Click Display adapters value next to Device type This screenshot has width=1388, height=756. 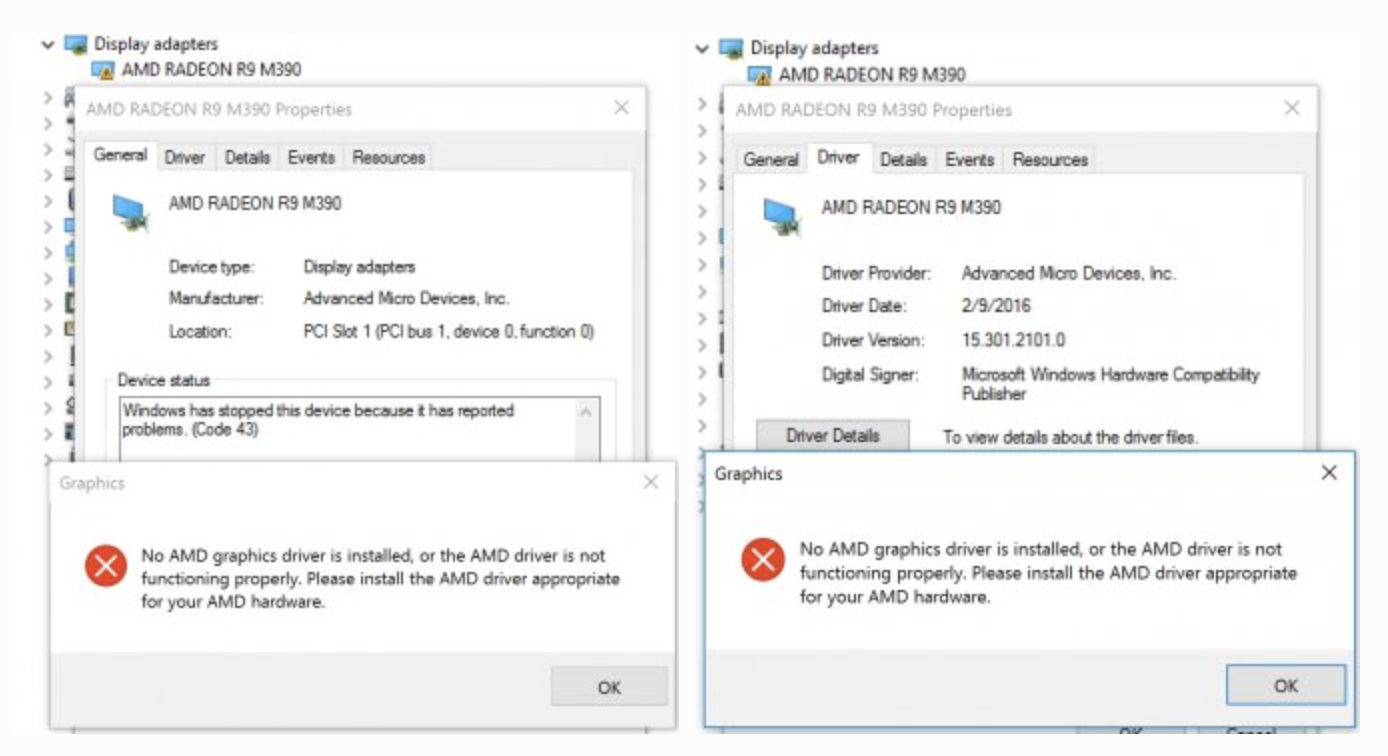[359, 267]
